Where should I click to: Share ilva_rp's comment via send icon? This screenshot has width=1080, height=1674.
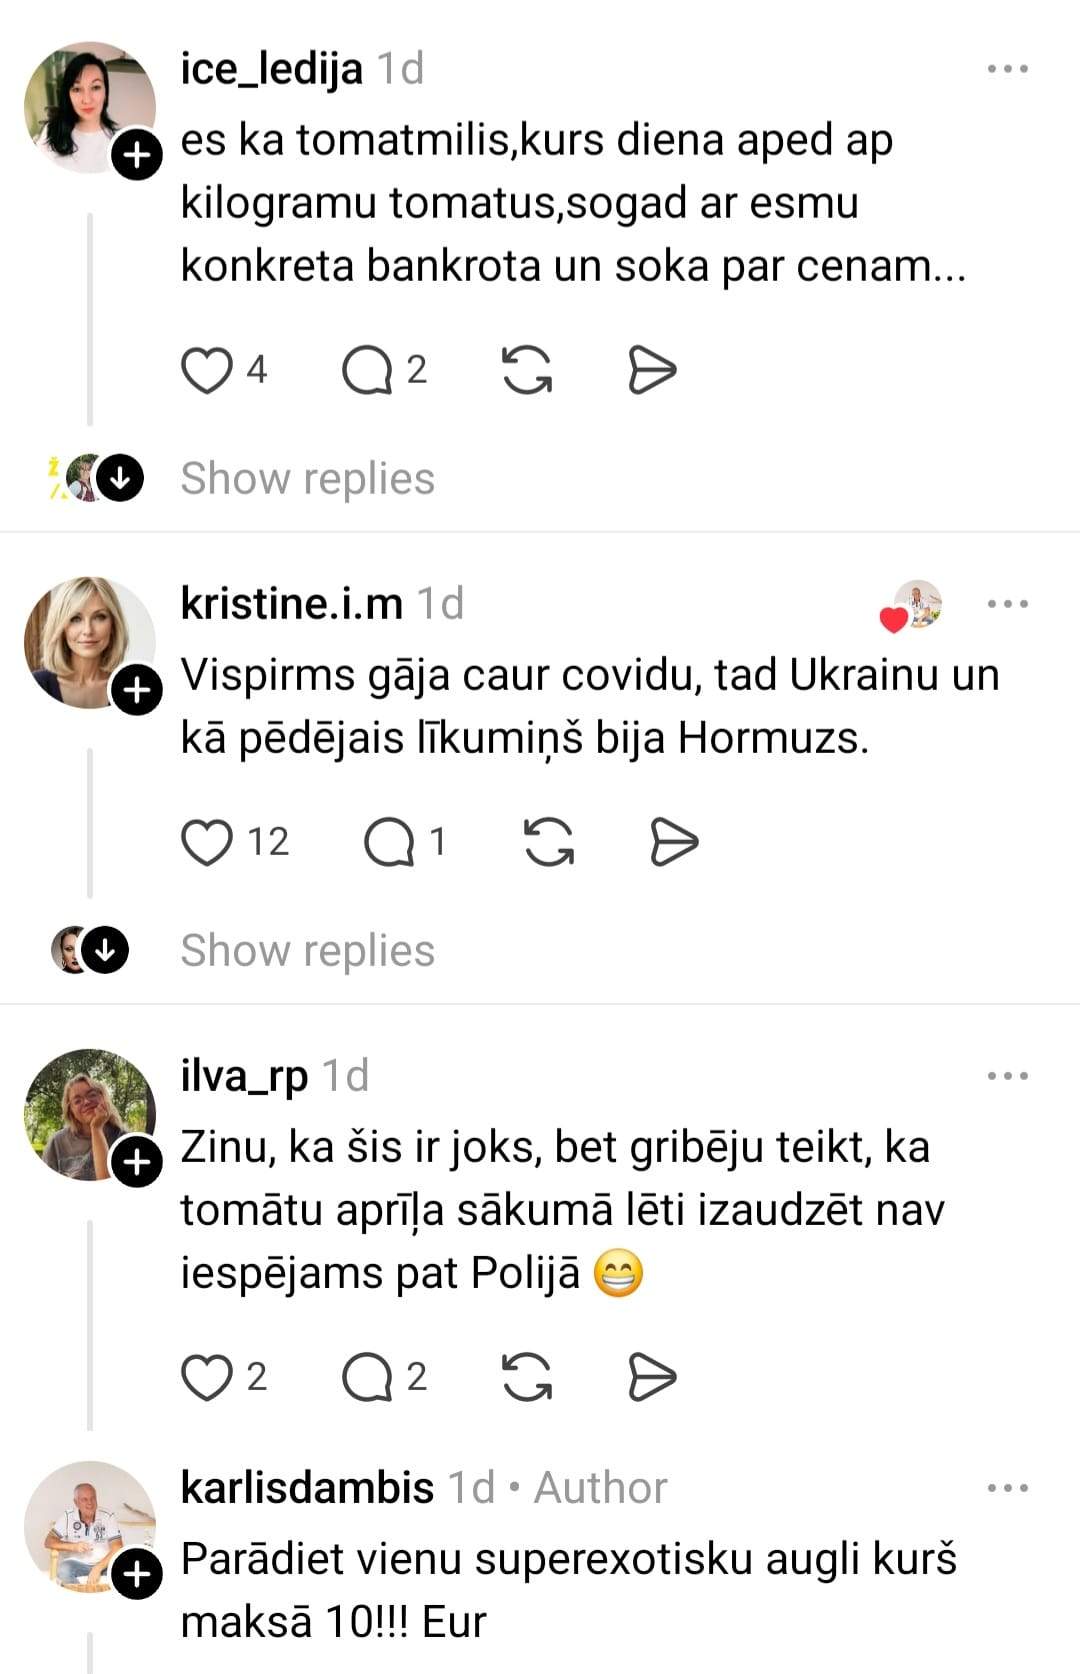[652, 1377]
